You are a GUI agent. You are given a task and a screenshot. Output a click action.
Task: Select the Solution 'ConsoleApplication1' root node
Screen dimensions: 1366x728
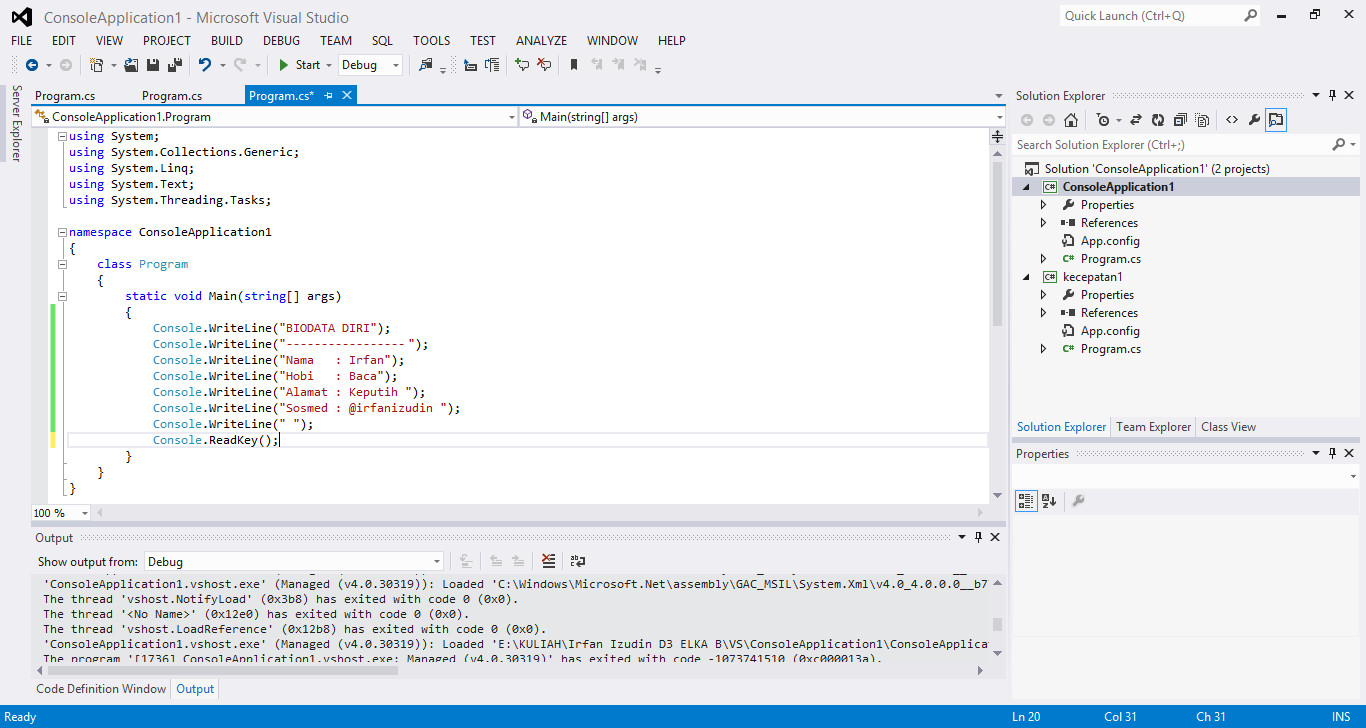coord(1157,169)
